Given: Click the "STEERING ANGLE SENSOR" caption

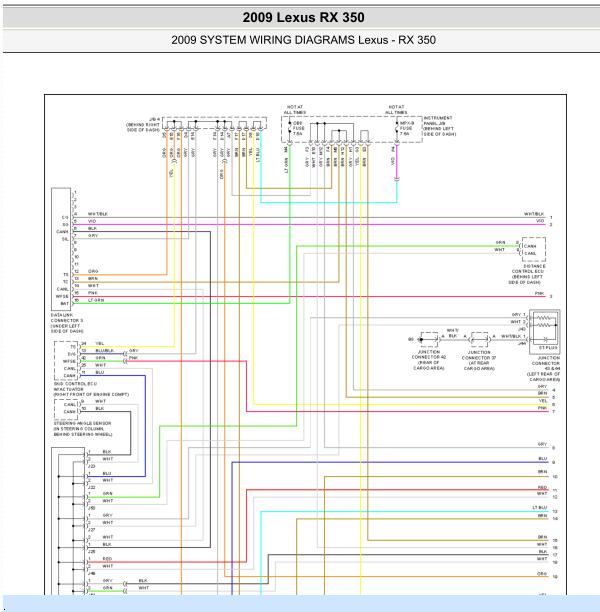Looking at the screenshot, I should click(x=82, y=423).
